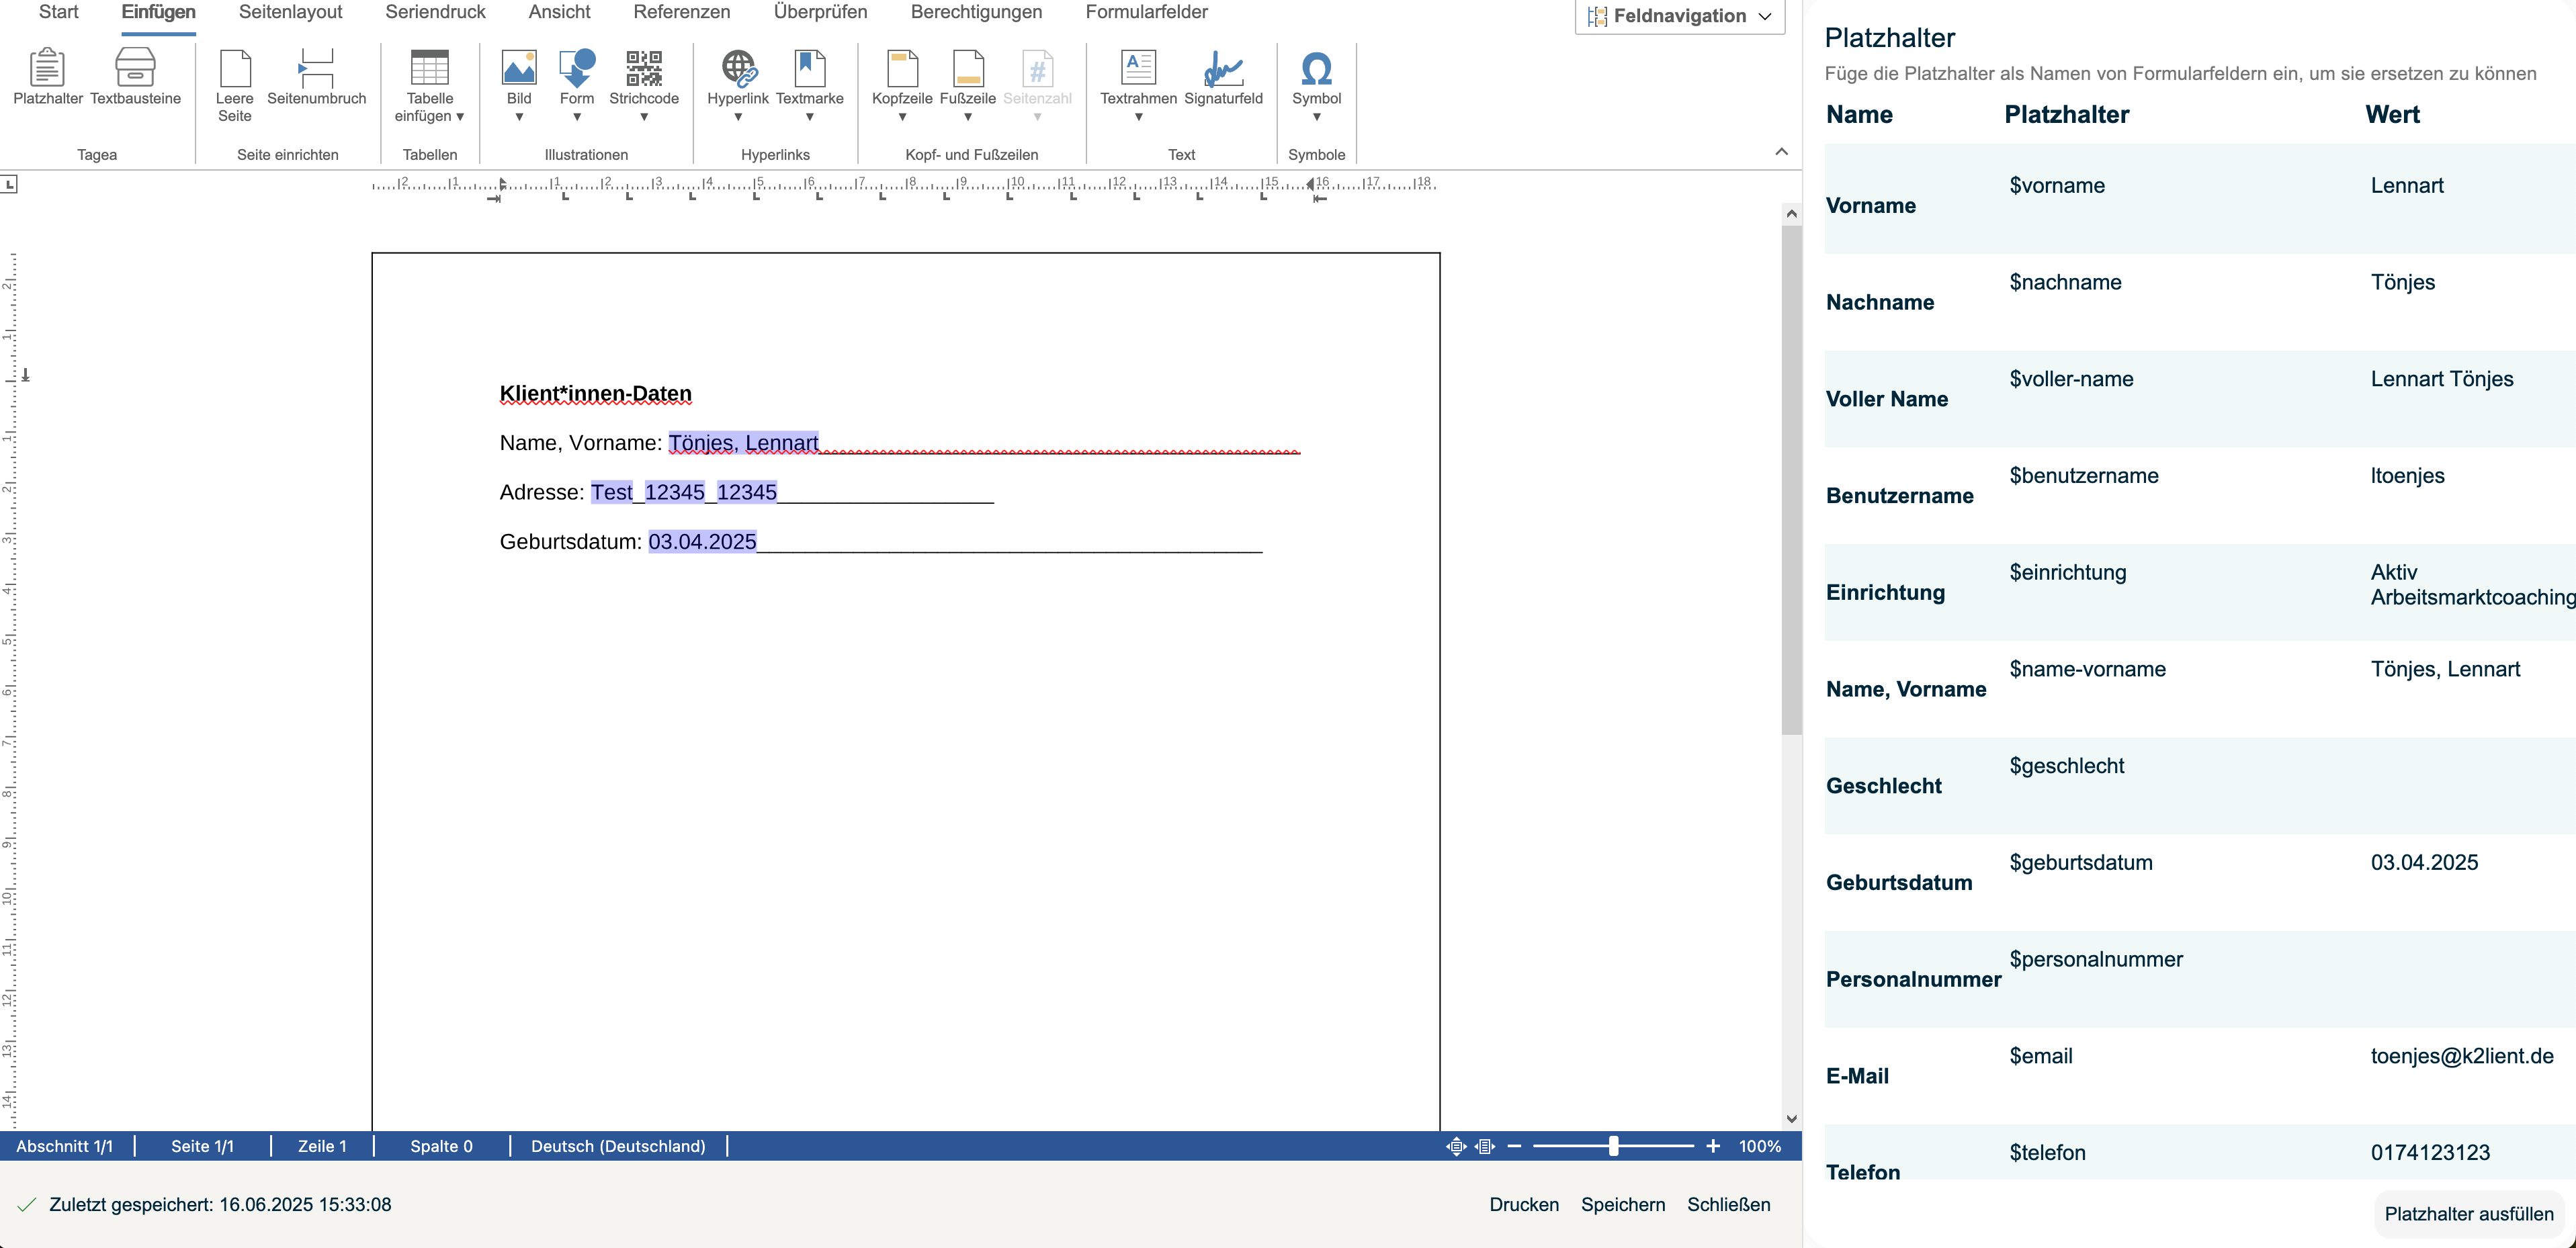Collapse the ribbon with the chevron

point(1781,152)
